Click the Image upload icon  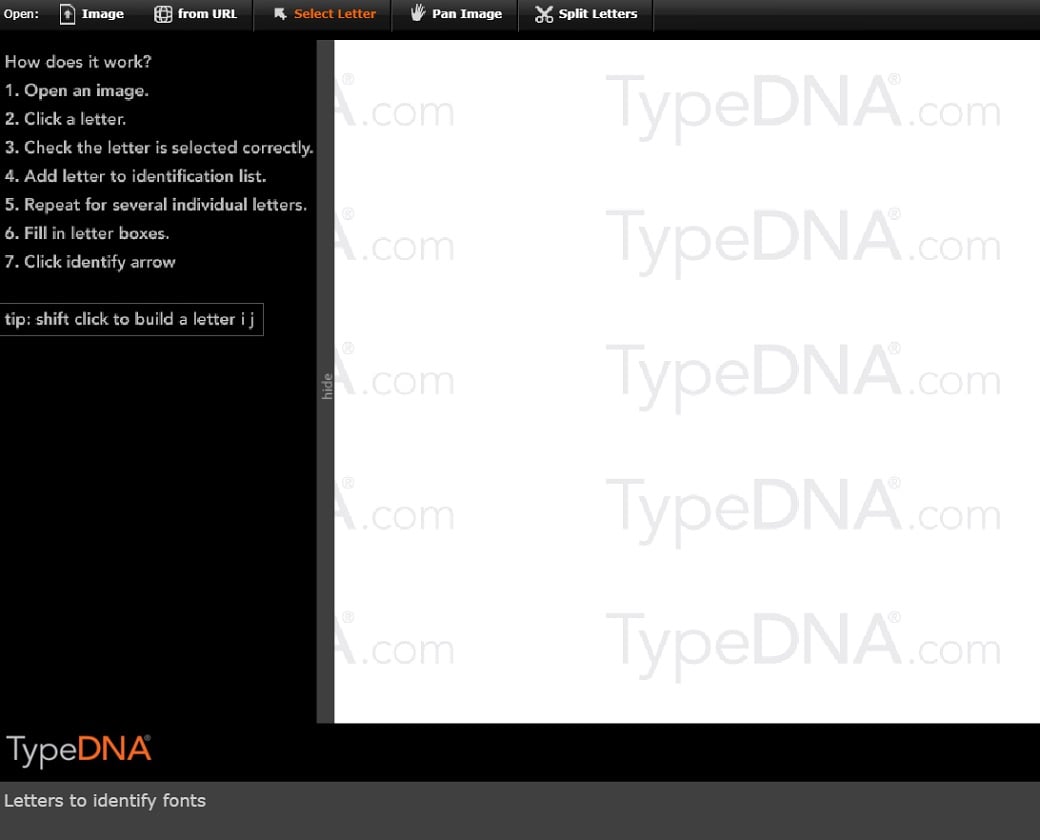click(x=68, y=14)
